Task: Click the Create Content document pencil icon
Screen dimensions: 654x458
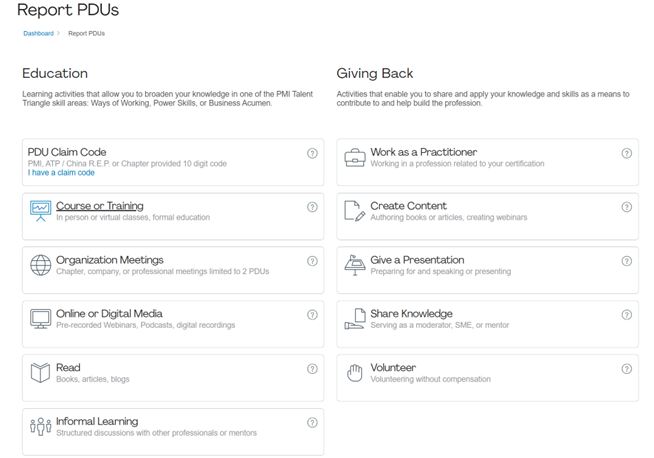Action: pos(355,211)
